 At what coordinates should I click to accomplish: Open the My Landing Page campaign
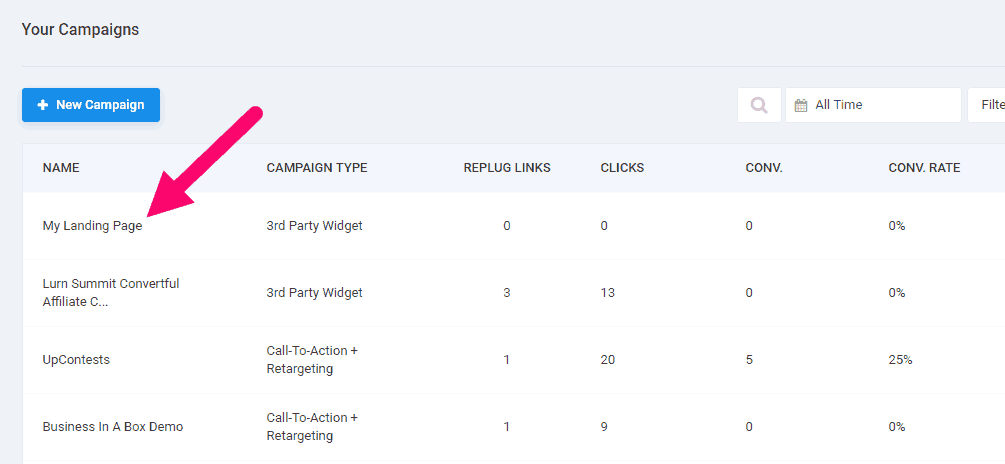point(92,226)
